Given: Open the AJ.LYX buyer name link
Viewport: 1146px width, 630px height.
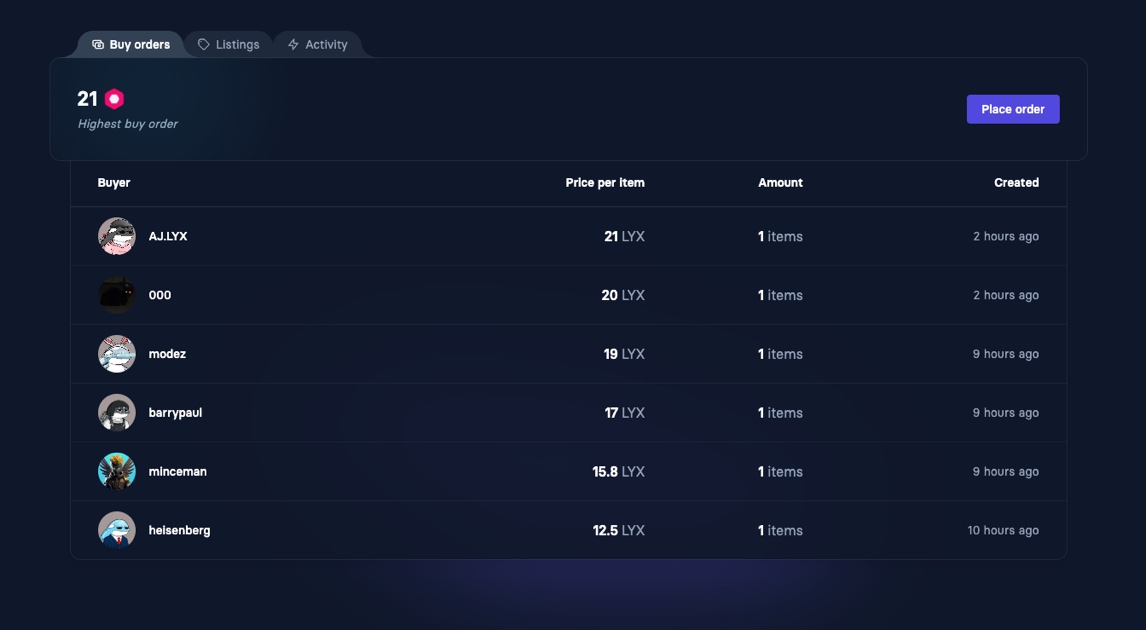Looking at the screenshot, I should coord(168,236).
